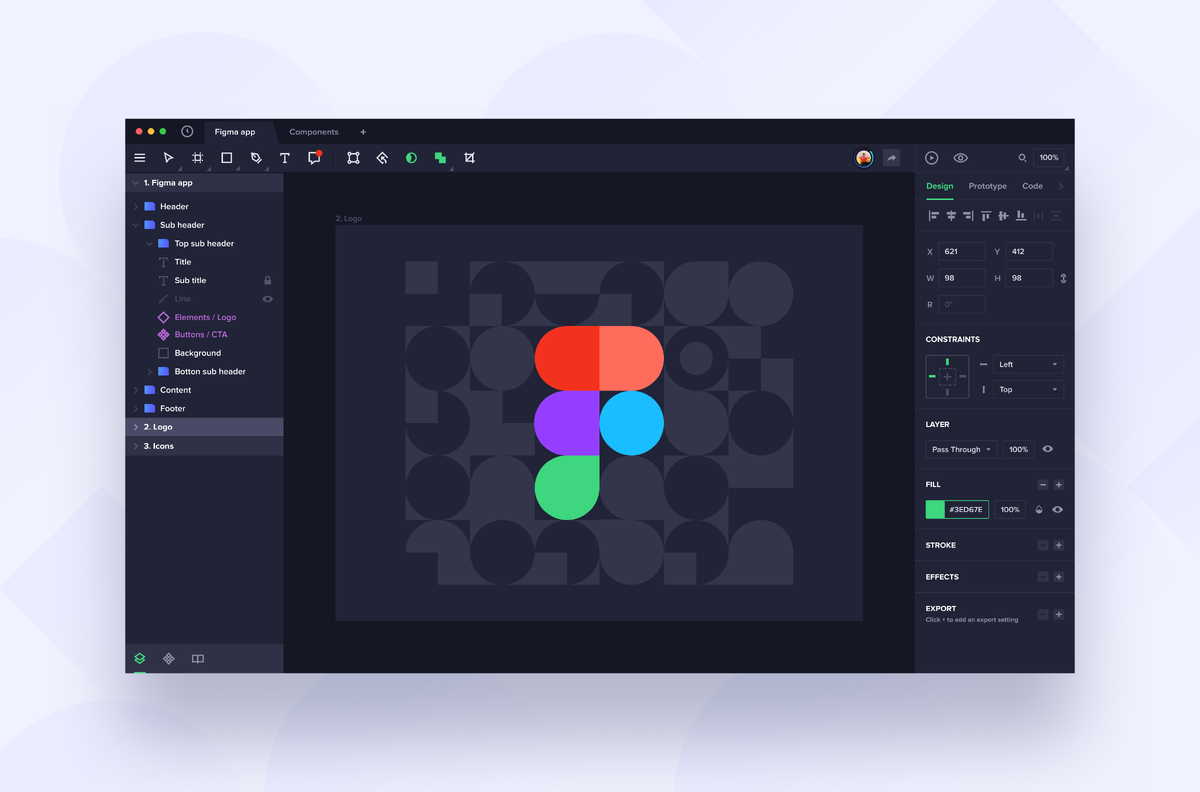This screenshot has width=1200, height=792.
Task: Collapse the Top sub header folder
Action: pos(150,244)
